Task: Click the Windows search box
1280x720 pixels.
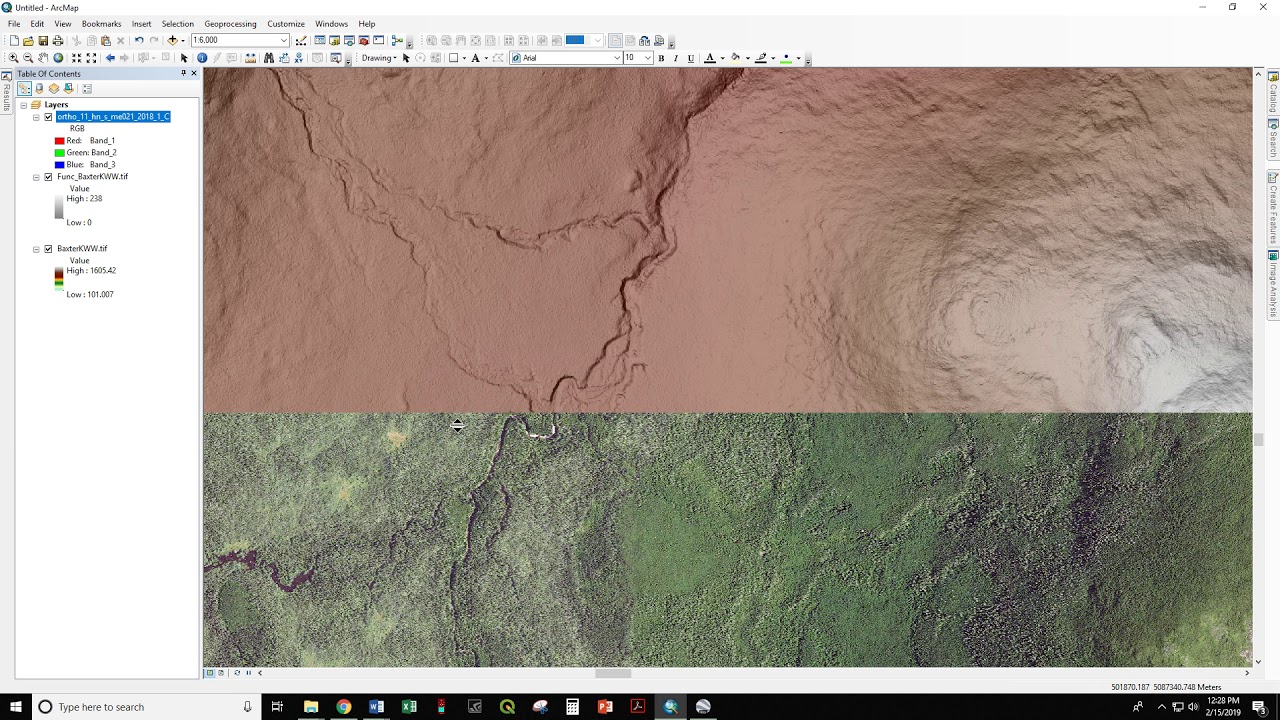Action: (x=145, y=707)
